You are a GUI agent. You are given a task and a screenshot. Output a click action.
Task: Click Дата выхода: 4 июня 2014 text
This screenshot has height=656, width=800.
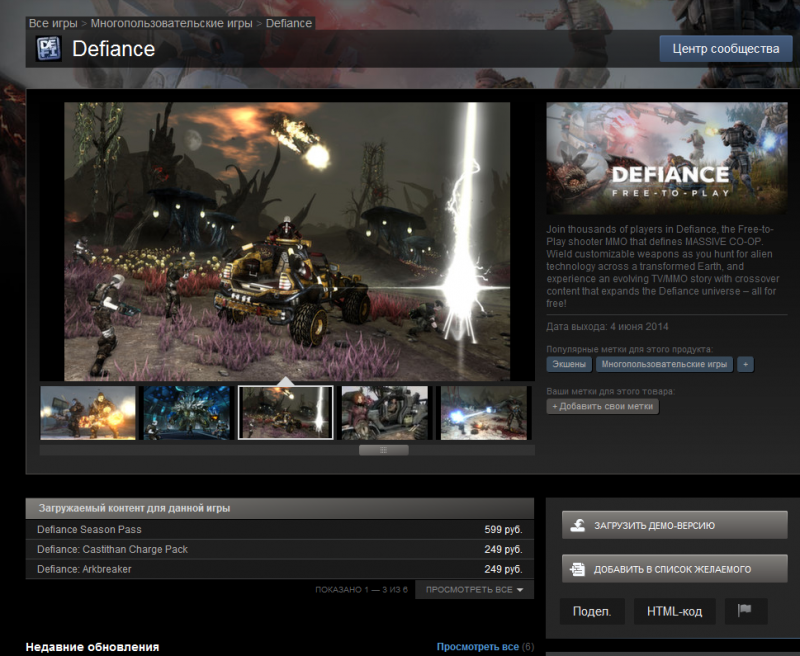[x=607, y=326]
